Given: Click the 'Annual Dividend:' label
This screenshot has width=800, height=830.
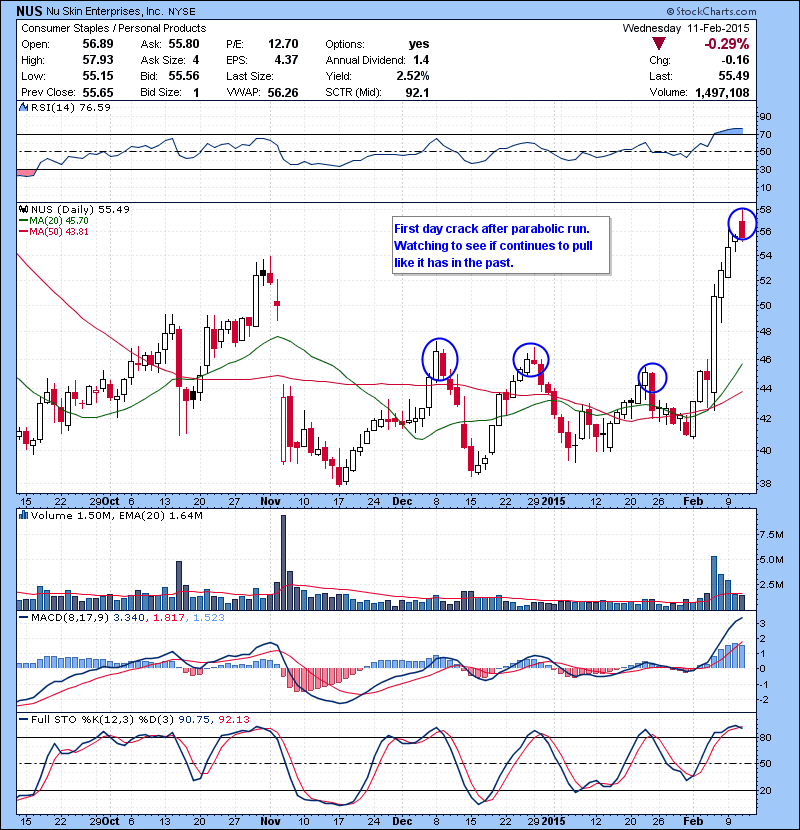Looking at the screenshot, I should tap(365, 60).
